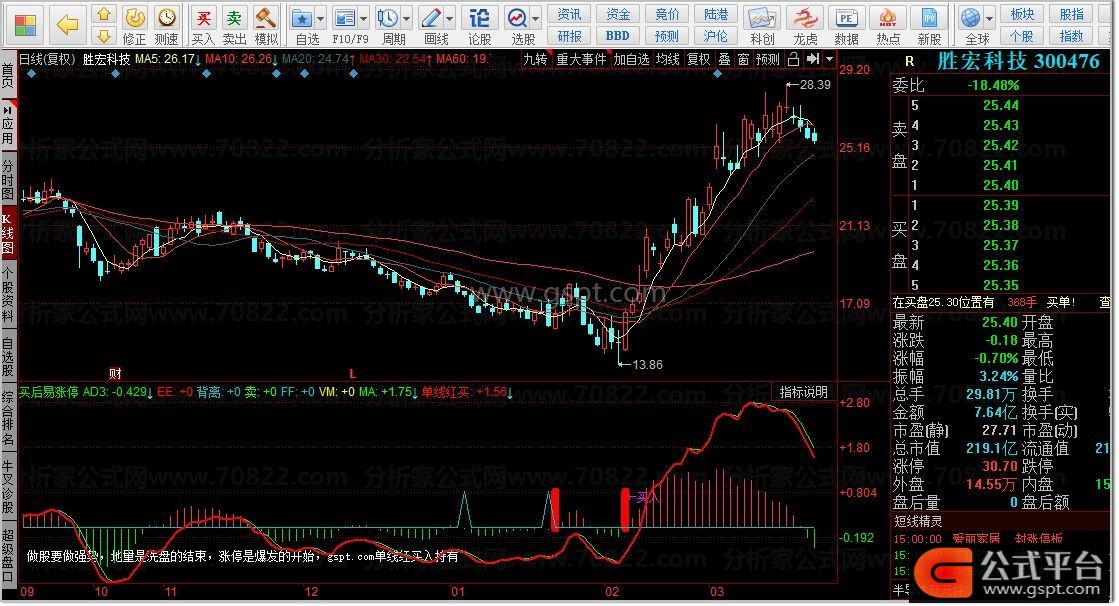
Task: Click the 陆港 button
Action: pyautogui.click(x=716, y=15)
